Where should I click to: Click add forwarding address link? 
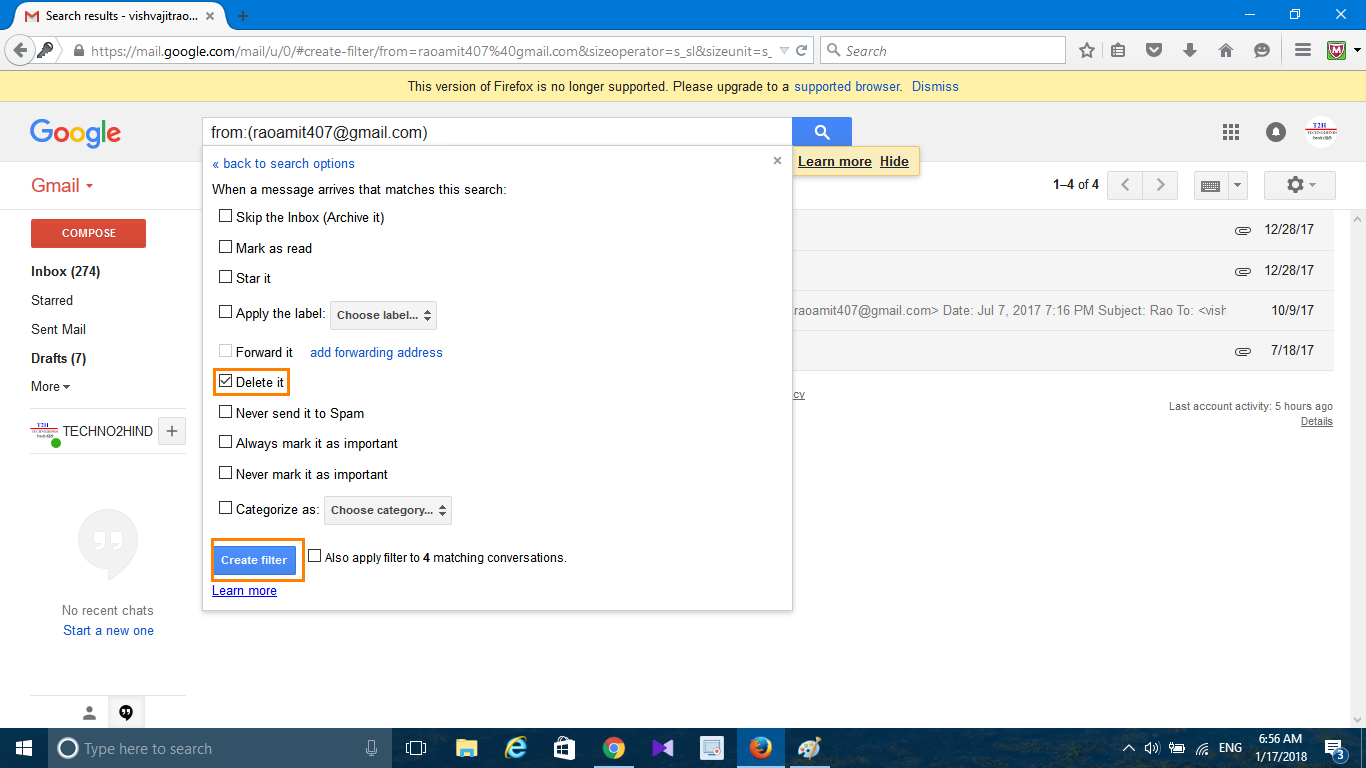pos(376,352)
